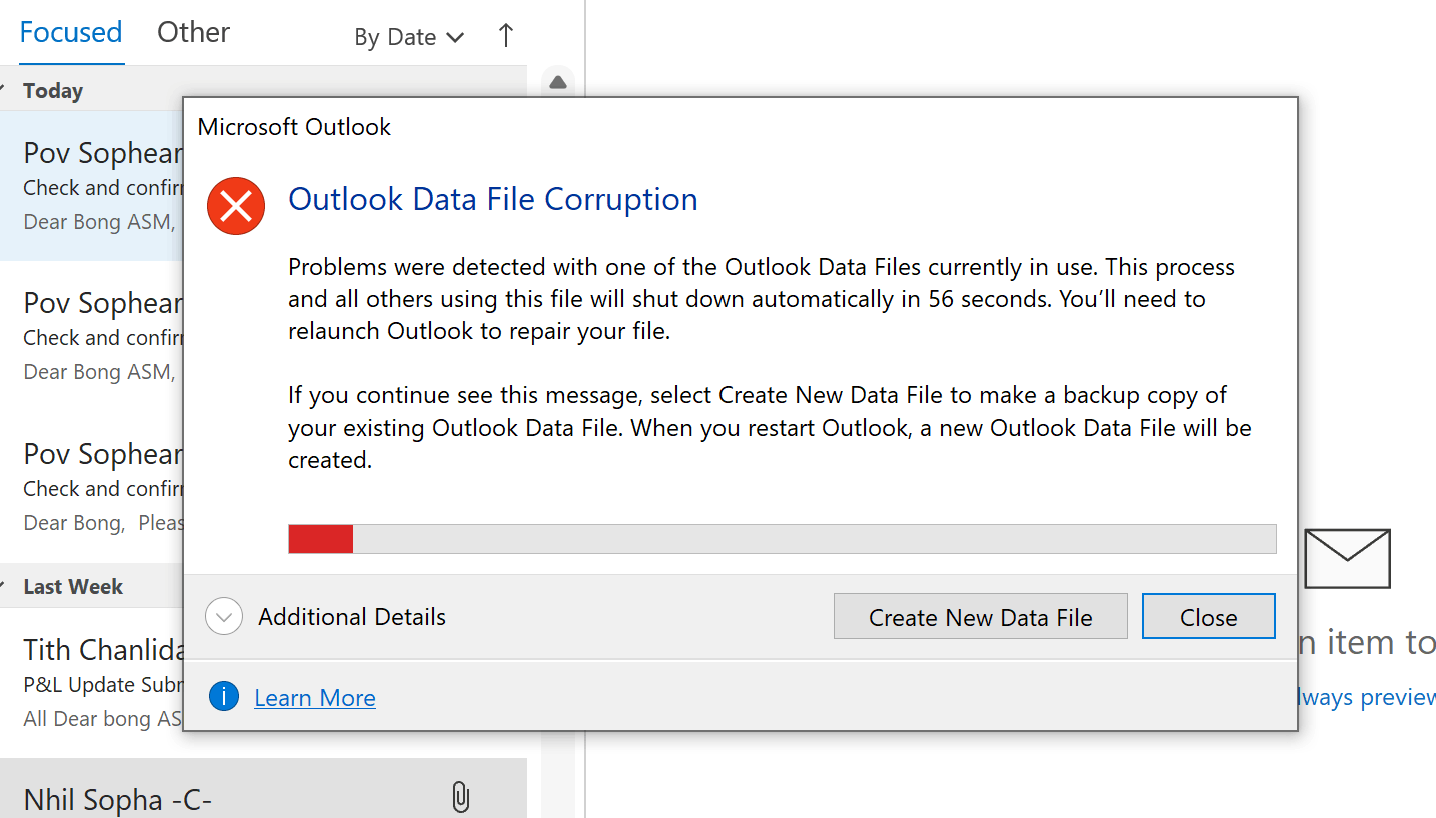Open the Learn More link
This screenshot has width=1436, height=818.
[x=314, y=696]
